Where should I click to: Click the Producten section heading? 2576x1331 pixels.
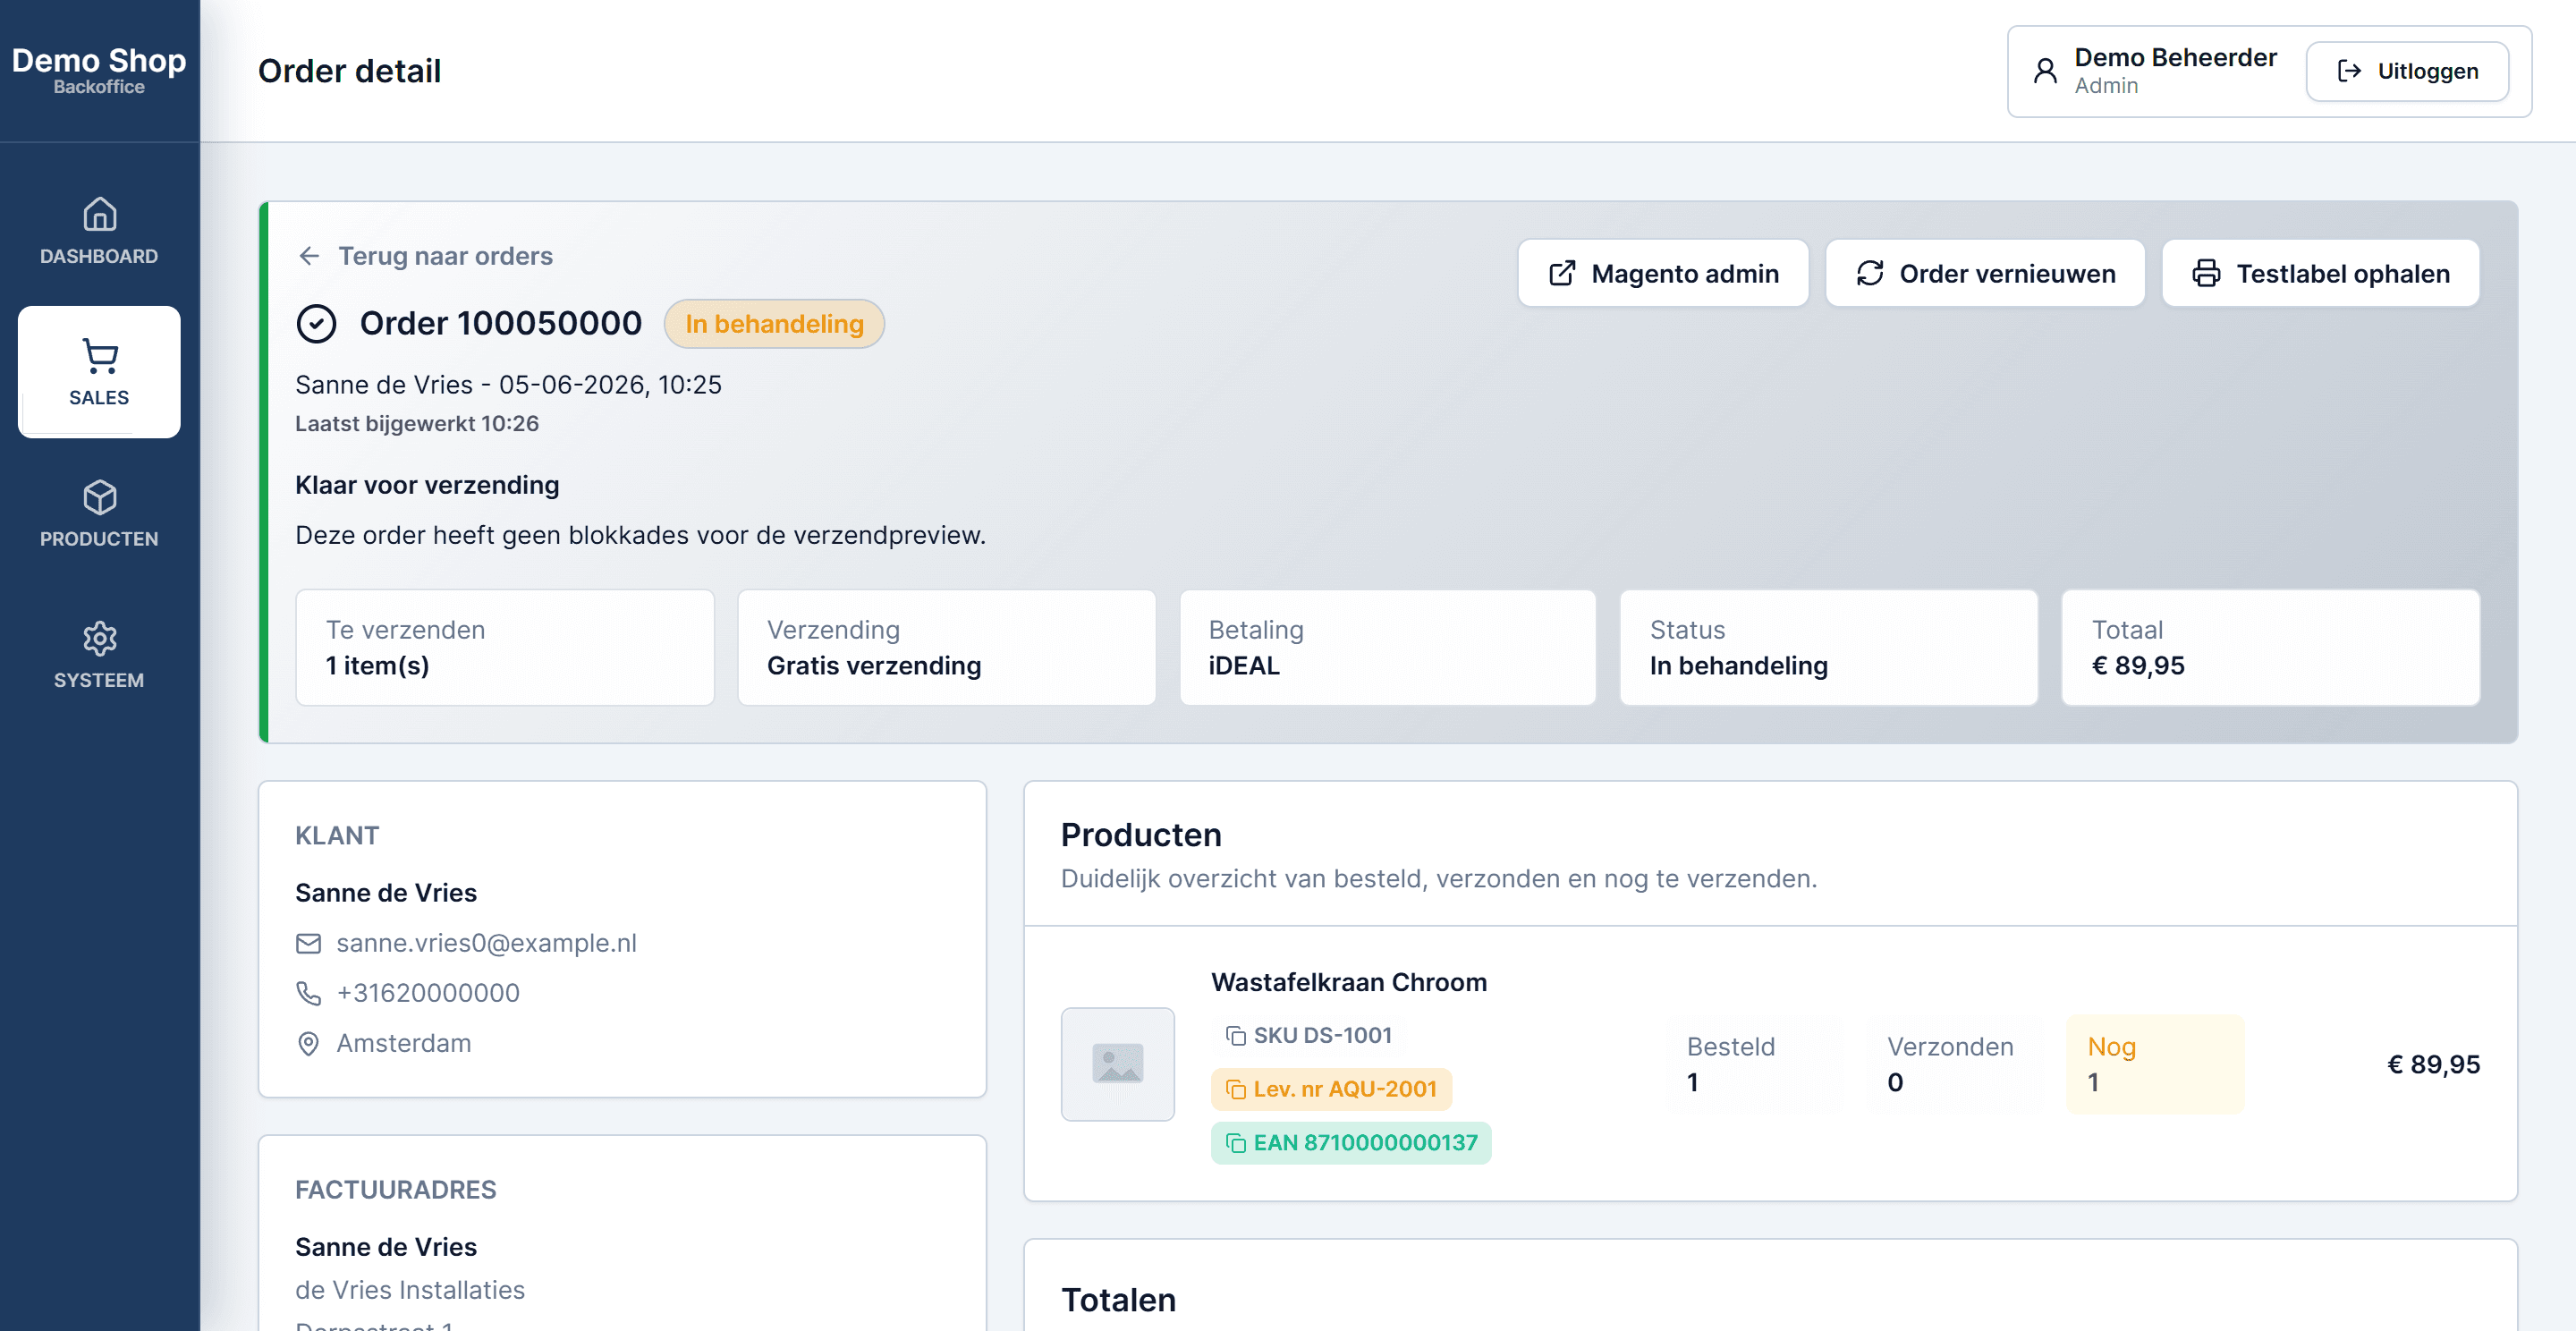tap(1141, 835)
